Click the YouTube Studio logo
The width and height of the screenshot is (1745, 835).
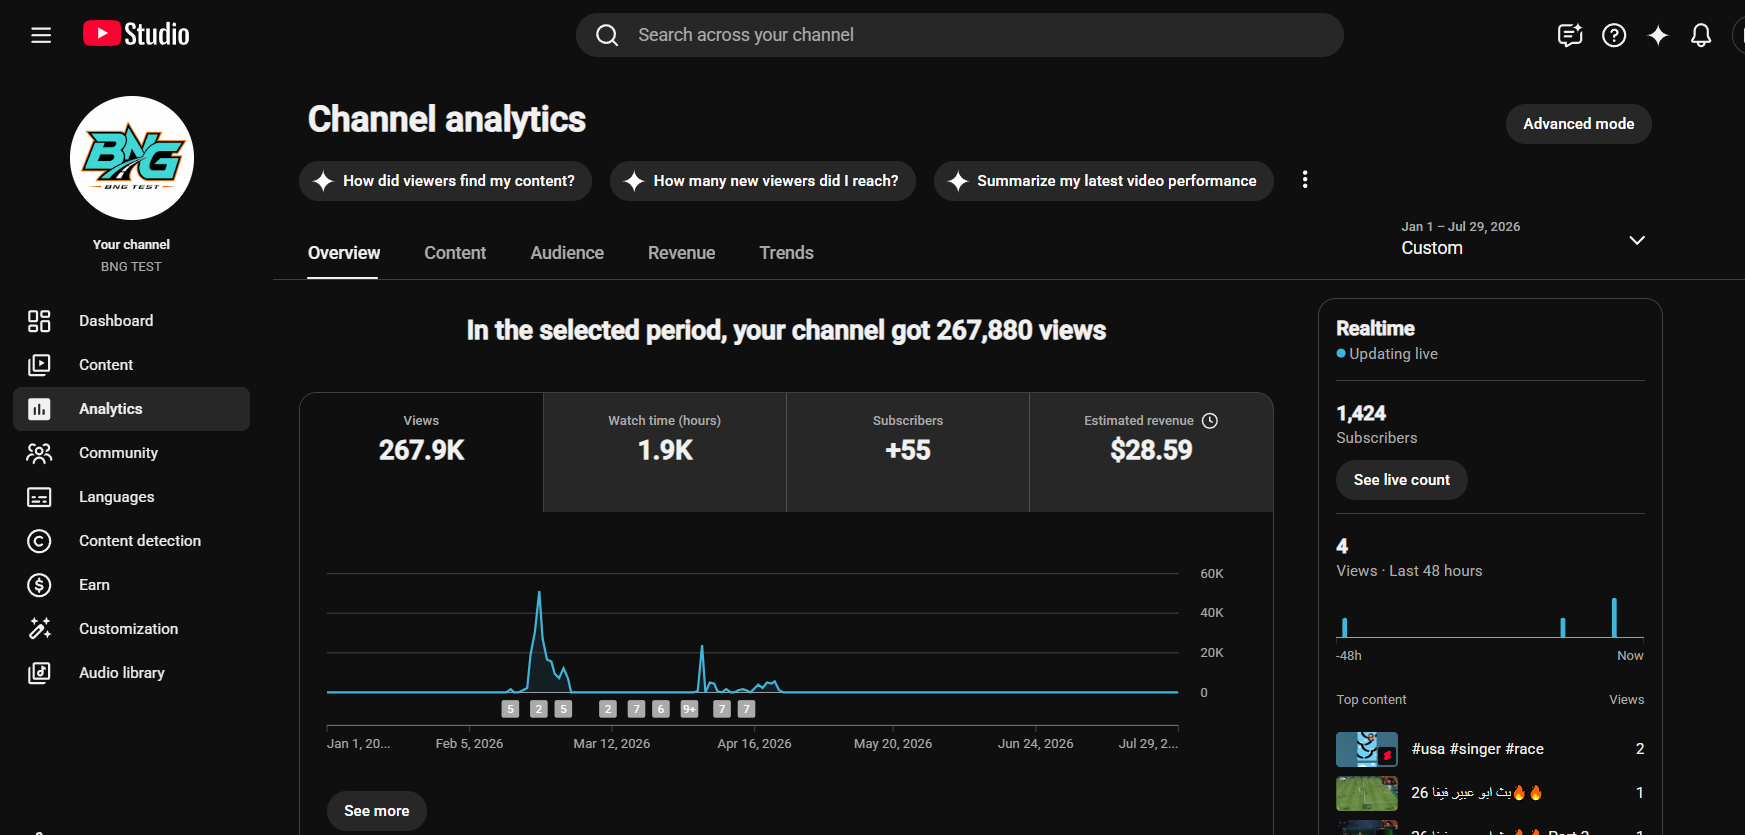(136, 34)
